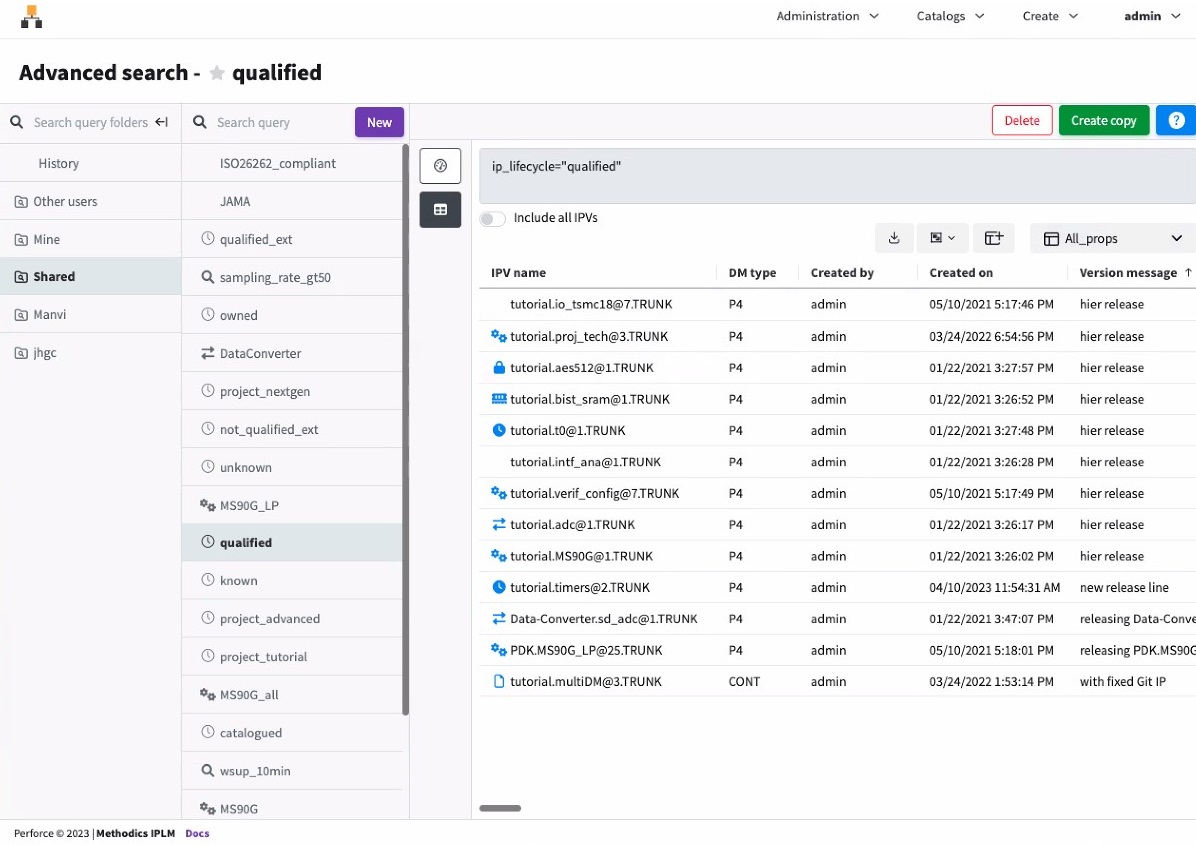Click the add column icon
The height and width of the screenshot is (845, 1196).
pyautogui.click(x=993, y=238)
